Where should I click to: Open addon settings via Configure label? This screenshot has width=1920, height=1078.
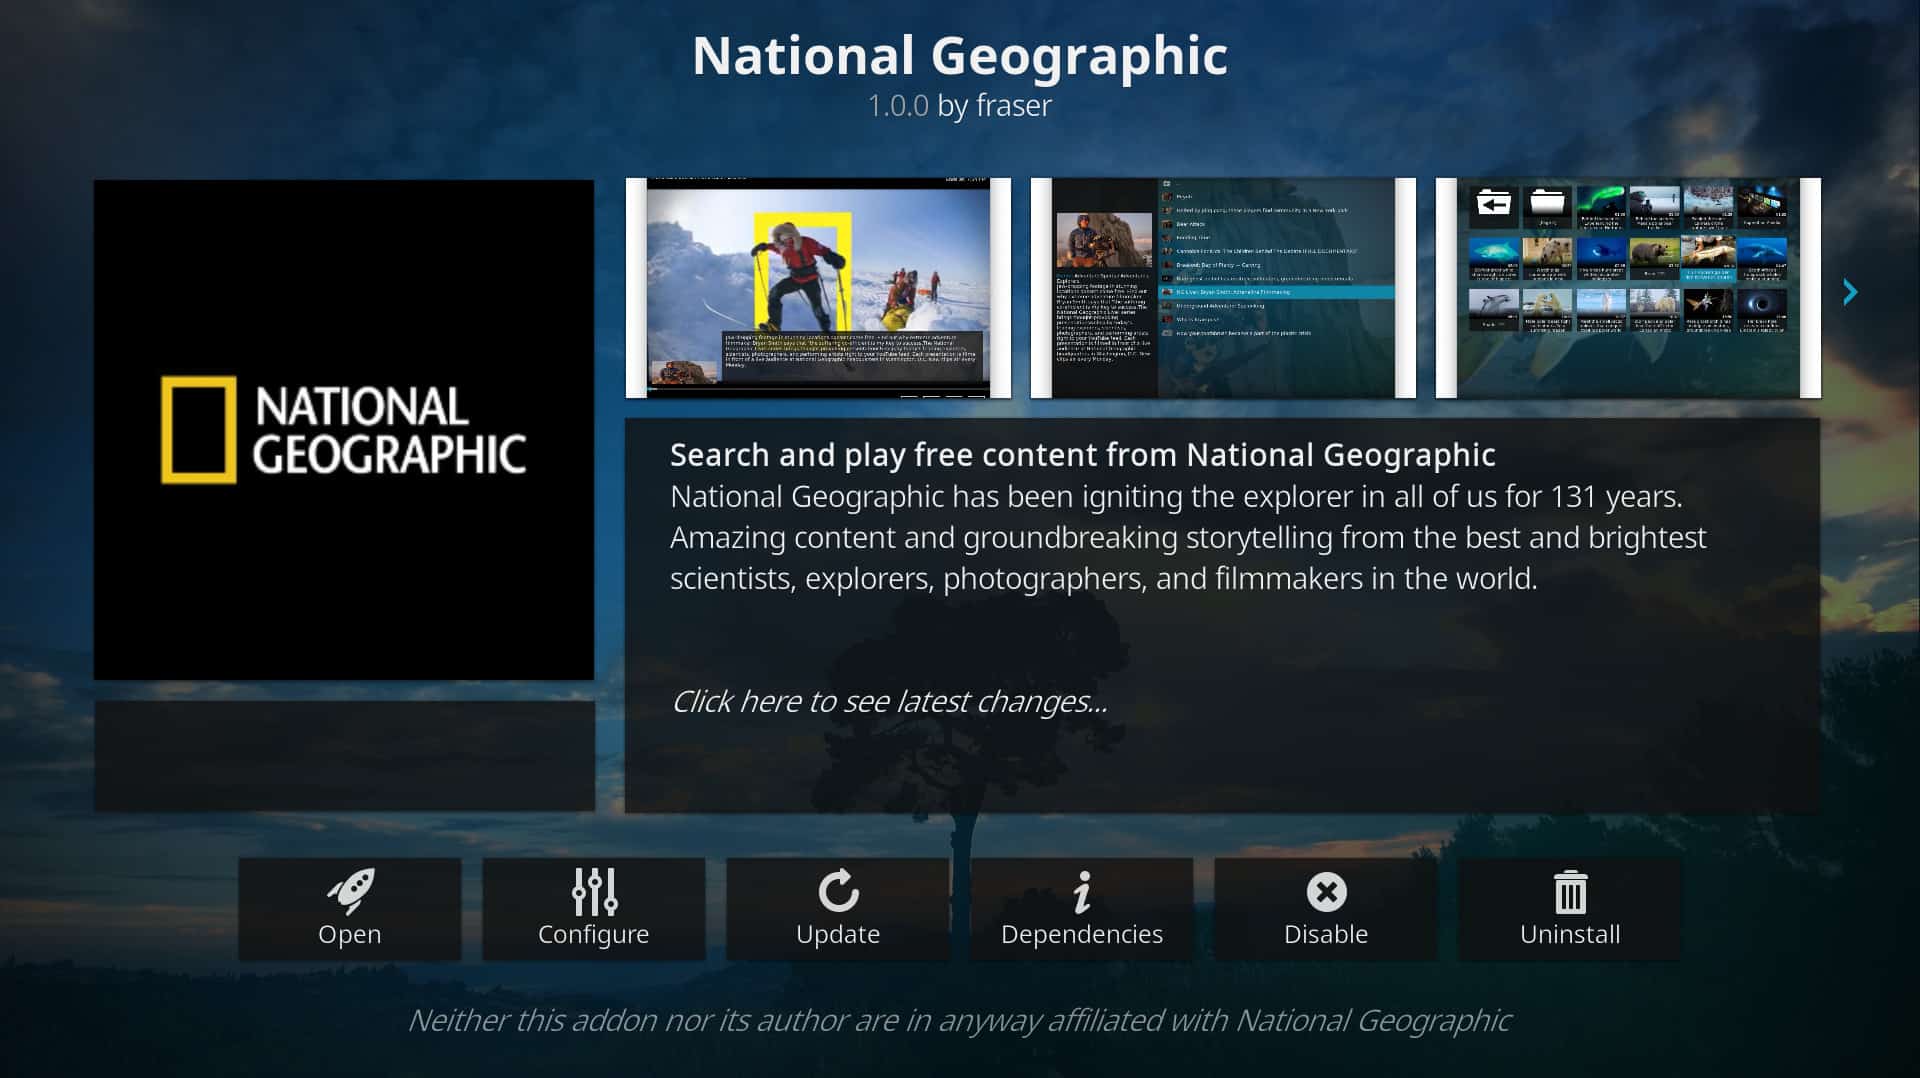tap(594, 935)
